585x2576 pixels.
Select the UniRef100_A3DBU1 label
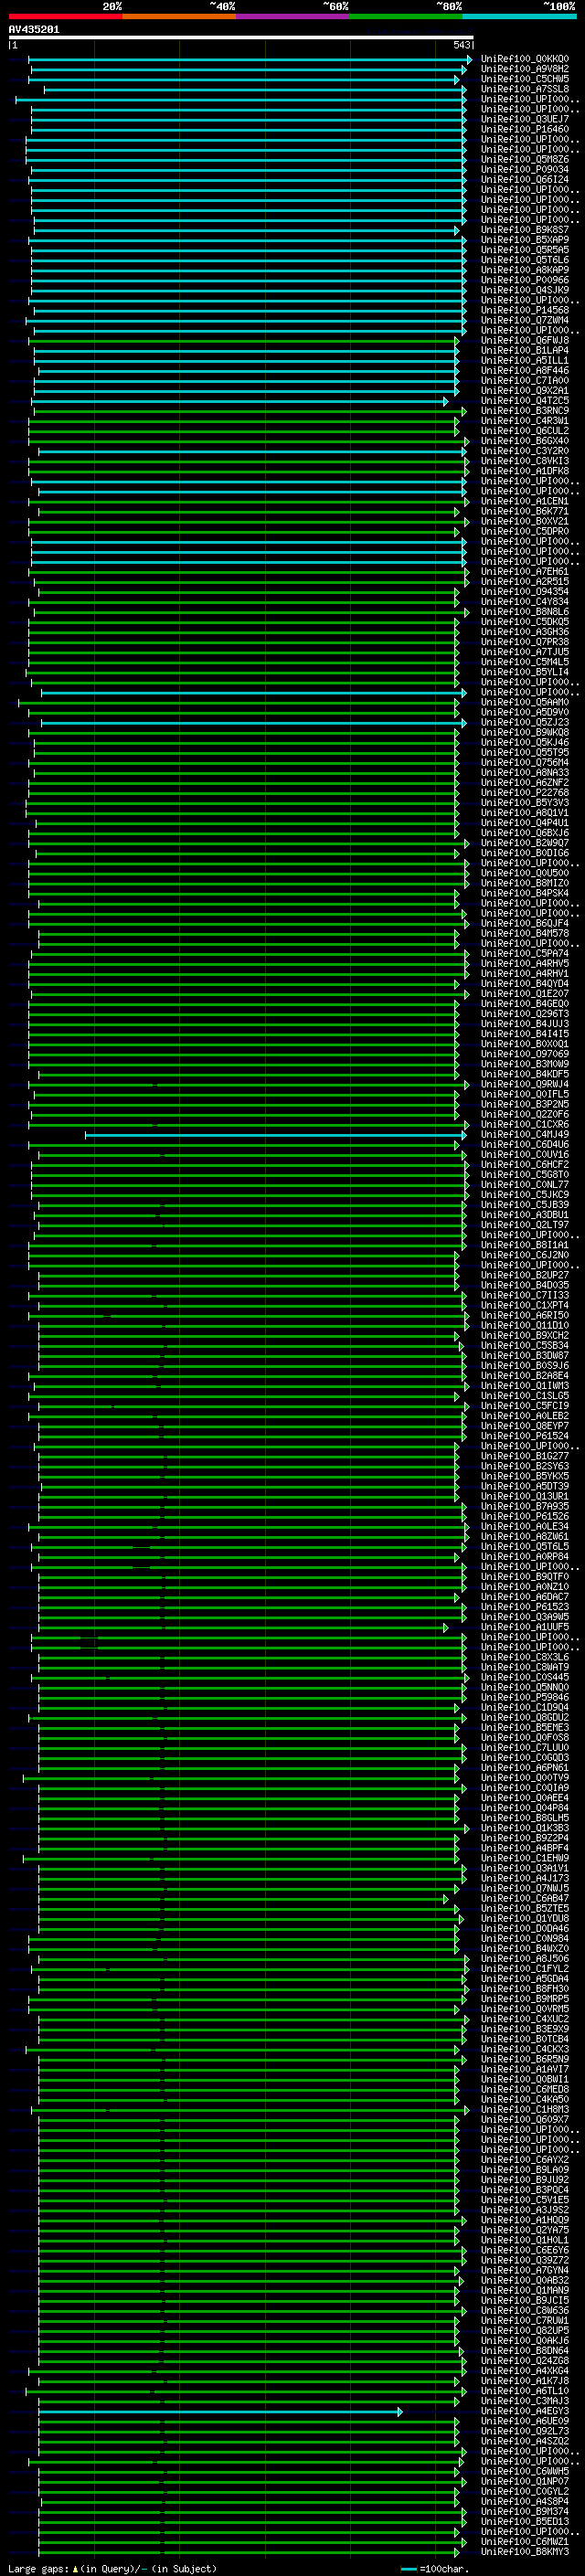pos(524,1215)
